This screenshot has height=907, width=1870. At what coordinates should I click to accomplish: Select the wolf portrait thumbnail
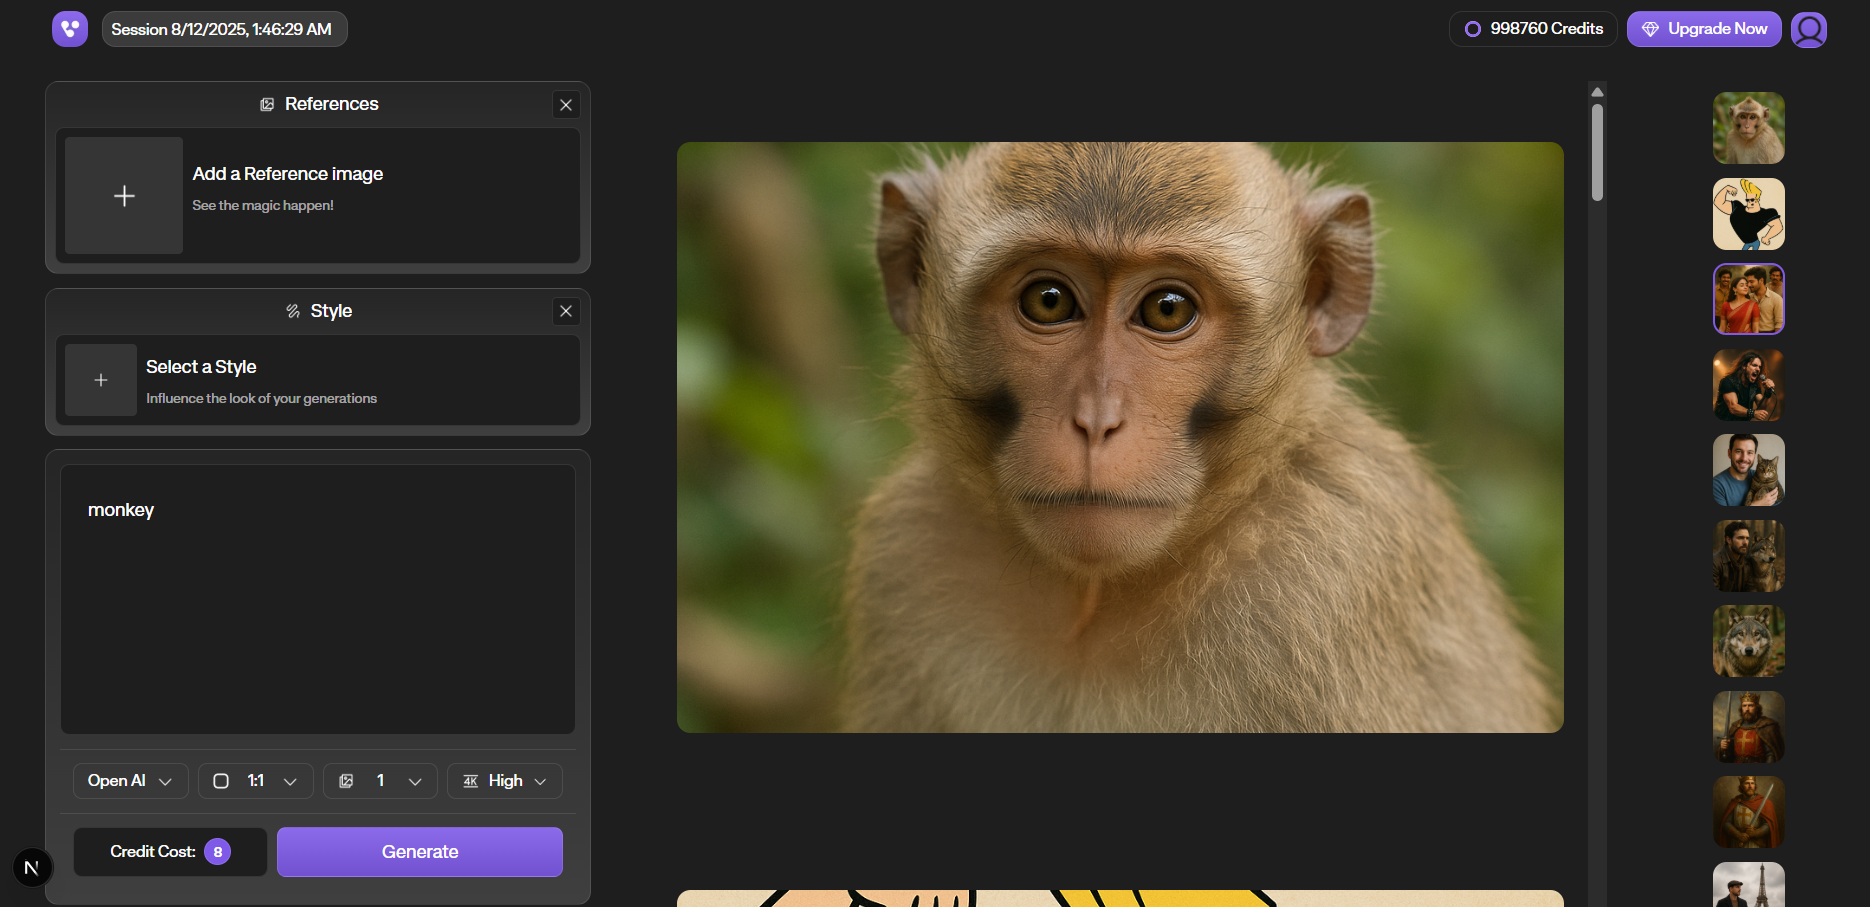pyautogui.click(x=1748, y=641)
